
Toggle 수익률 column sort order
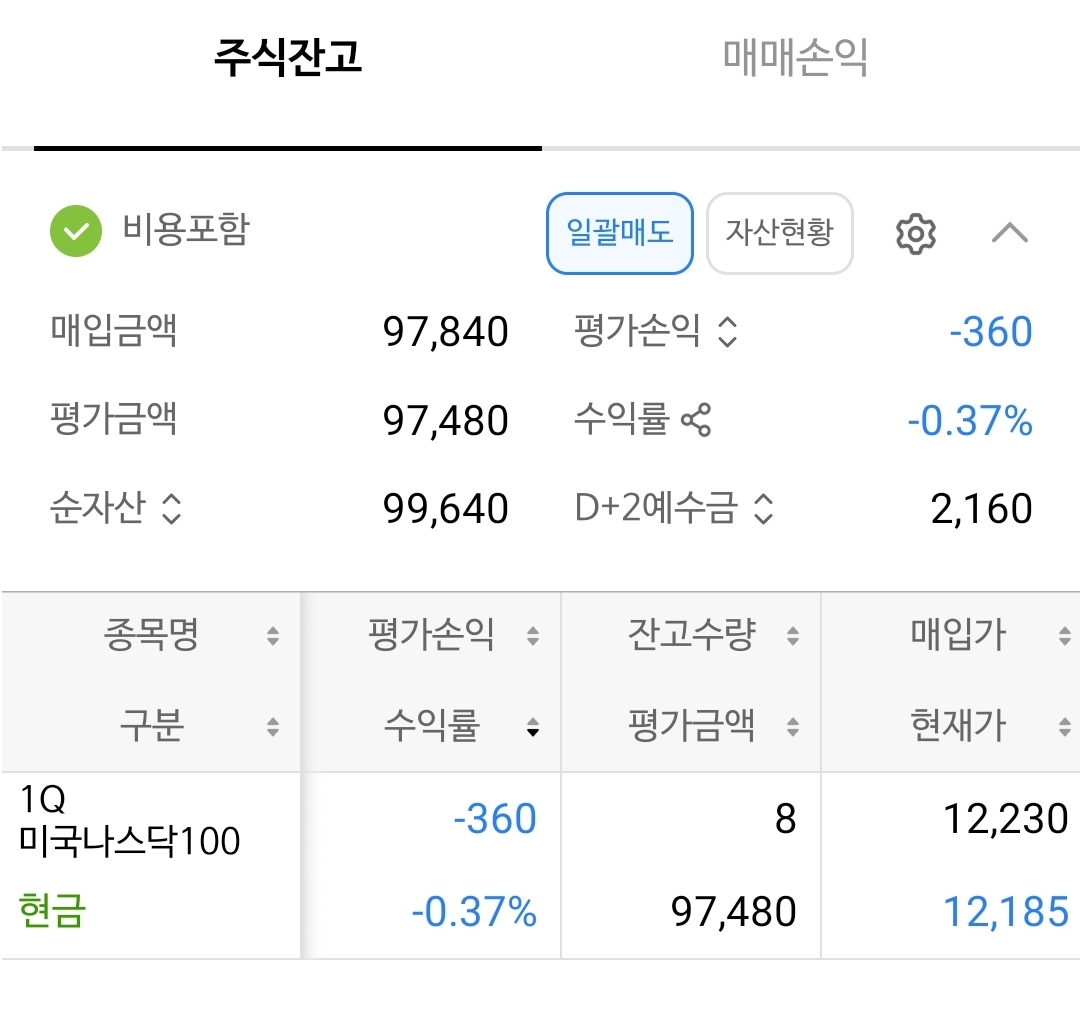534,728
